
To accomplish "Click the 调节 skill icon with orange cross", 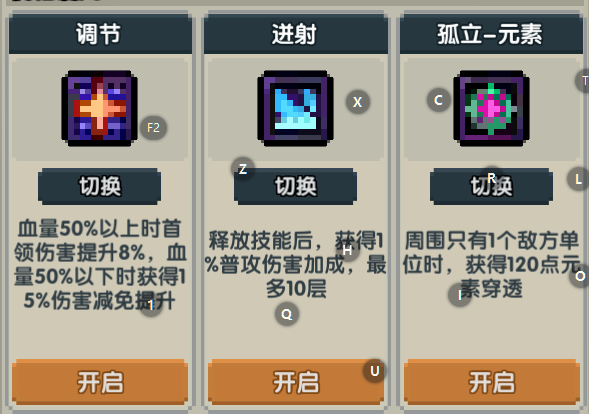I will pyautogui.click(x=100, y=108).
